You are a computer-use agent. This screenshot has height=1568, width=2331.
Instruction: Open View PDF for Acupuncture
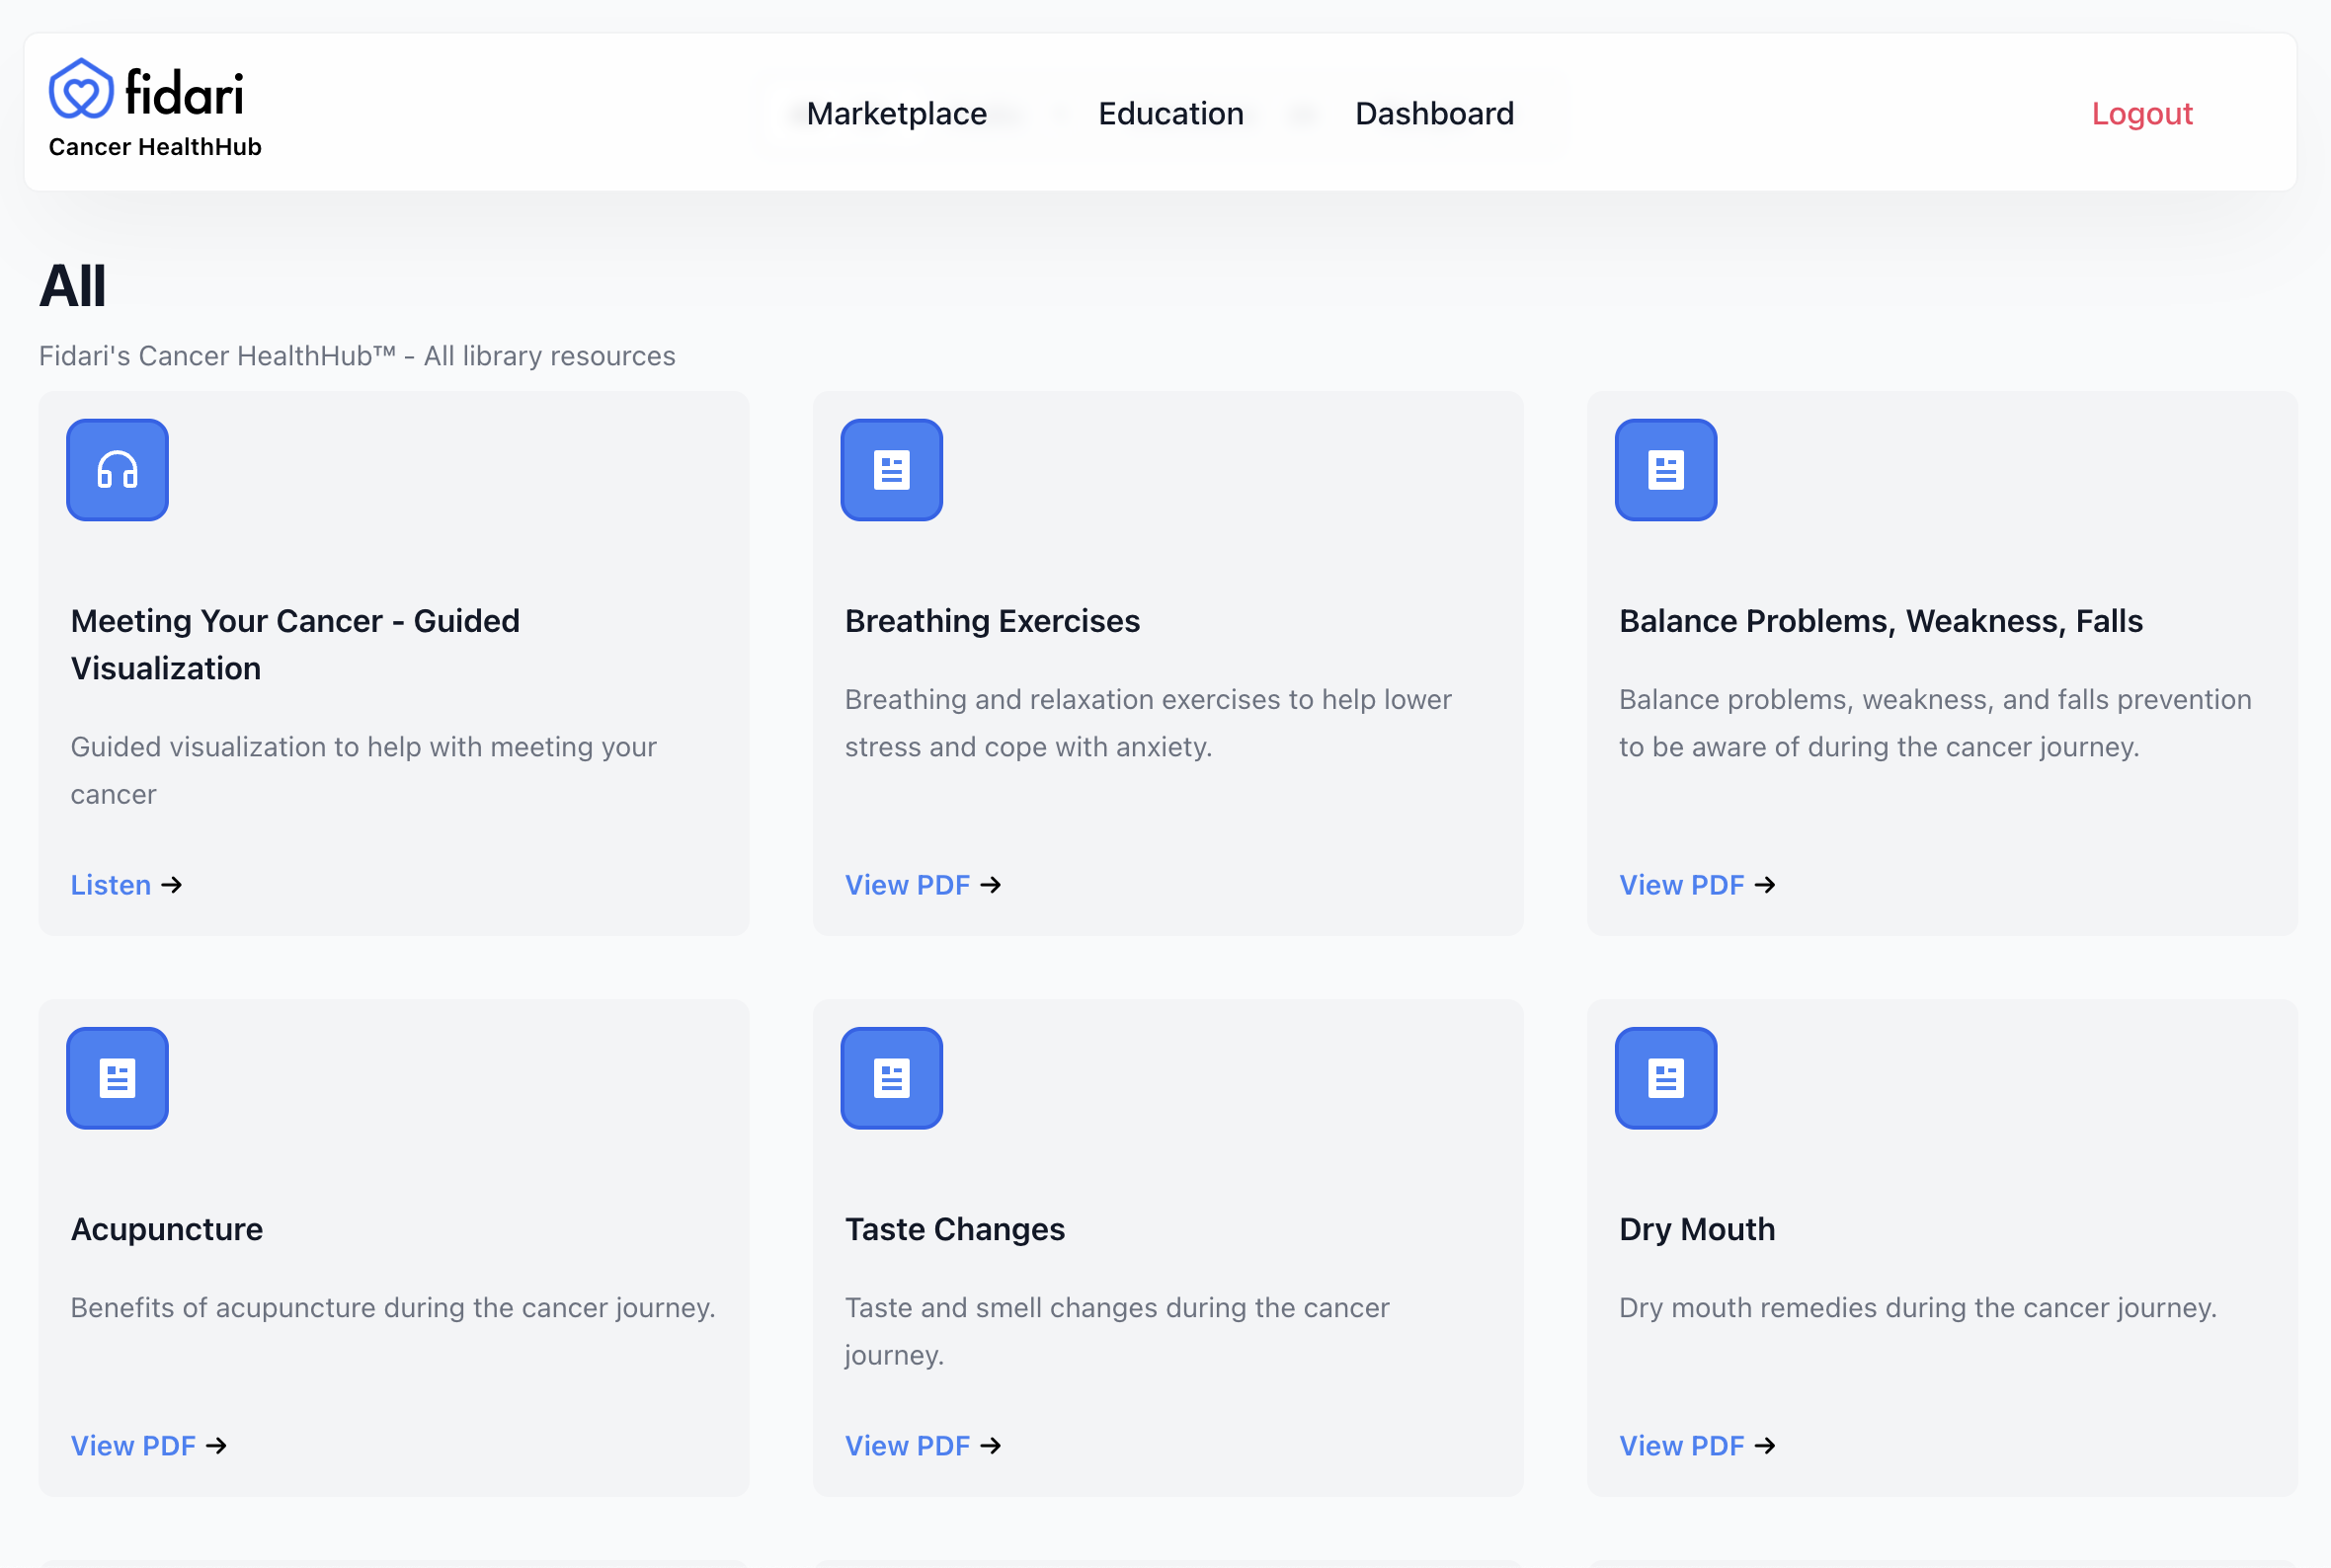point(148,1446)
